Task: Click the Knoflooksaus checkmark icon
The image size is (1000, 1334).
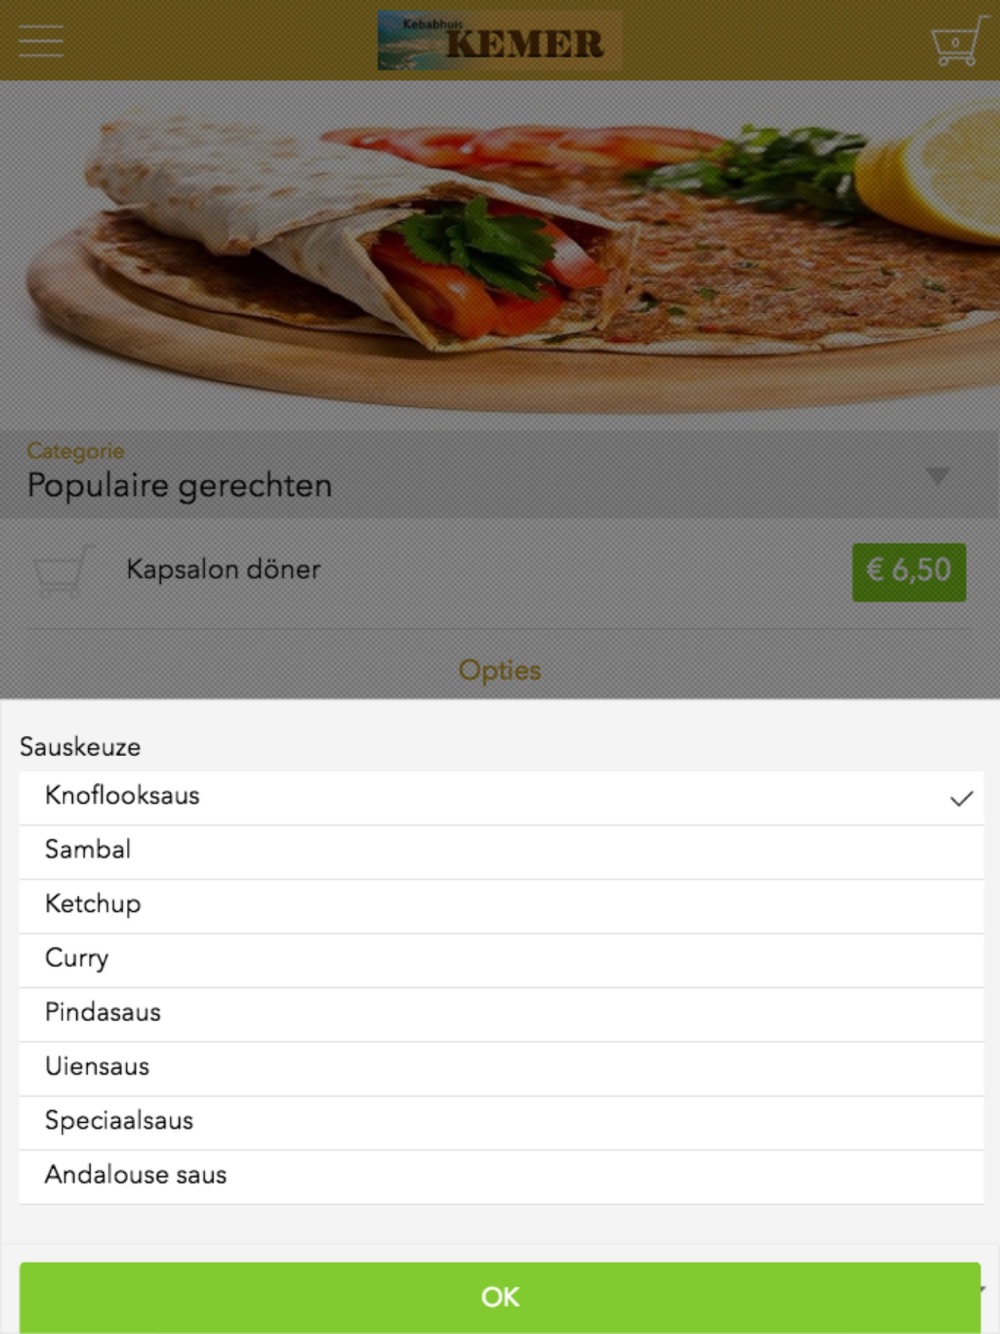Action: (x=961, y=798)
